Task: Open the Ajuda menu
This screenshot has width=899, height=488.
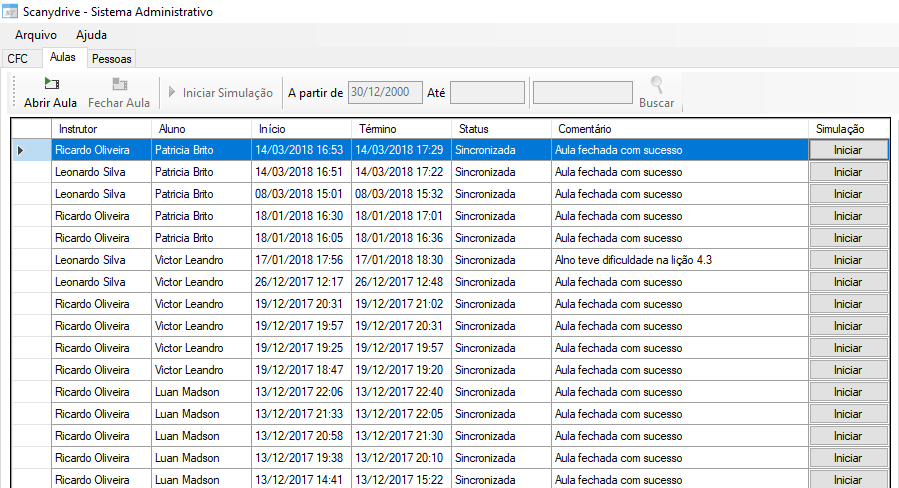Action: [91, 35]
